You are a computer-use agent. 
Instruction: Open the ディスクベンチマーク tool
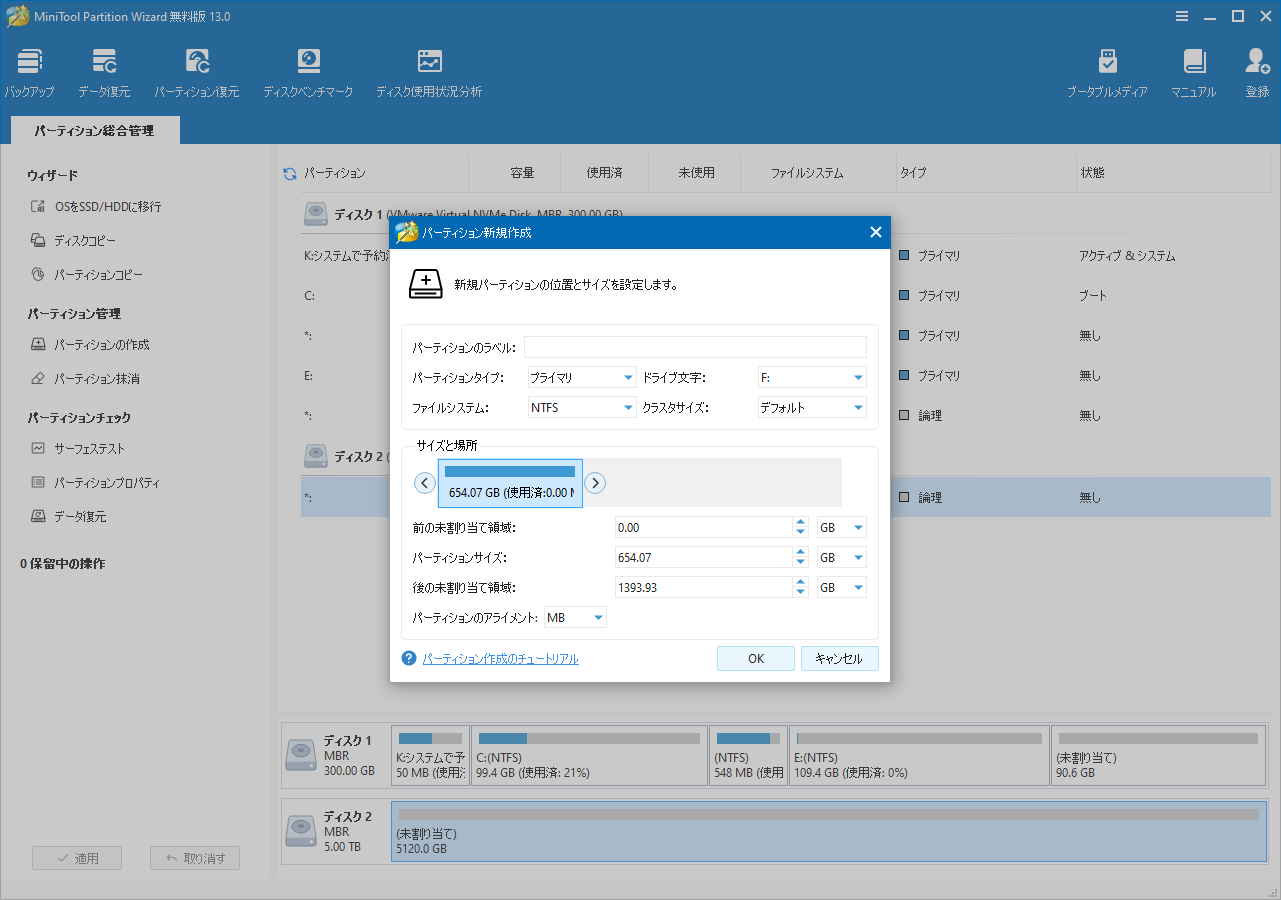(308, 72)
